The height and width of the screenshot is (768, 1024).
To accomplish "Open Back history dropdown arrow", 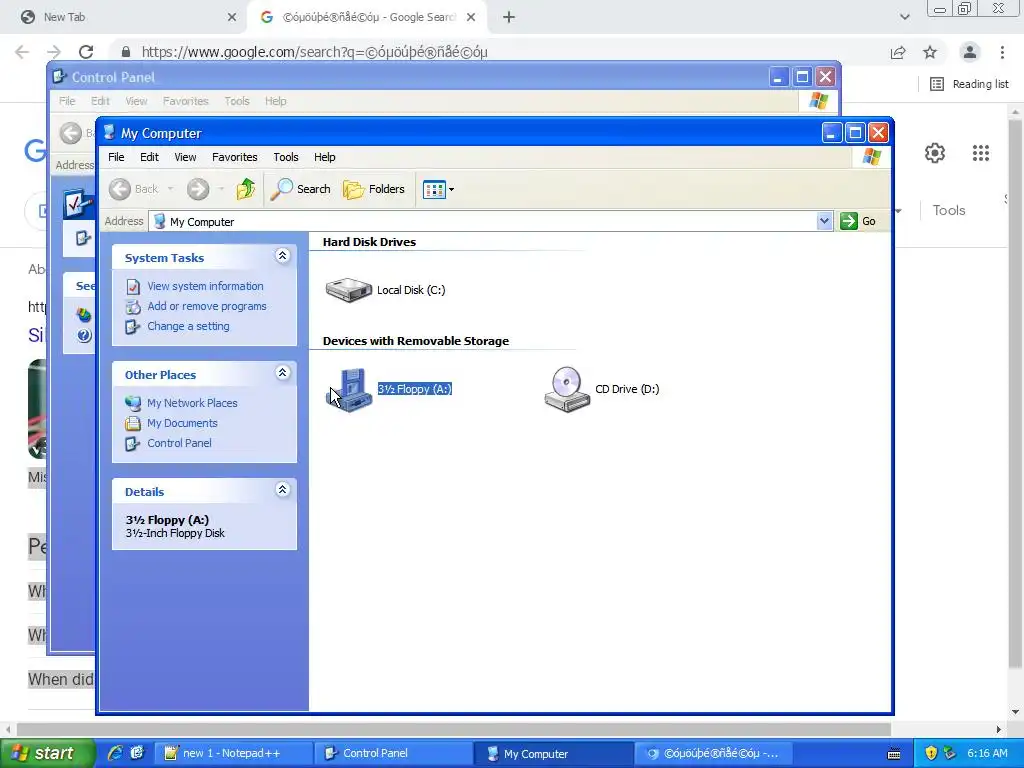I will point(170,189).
